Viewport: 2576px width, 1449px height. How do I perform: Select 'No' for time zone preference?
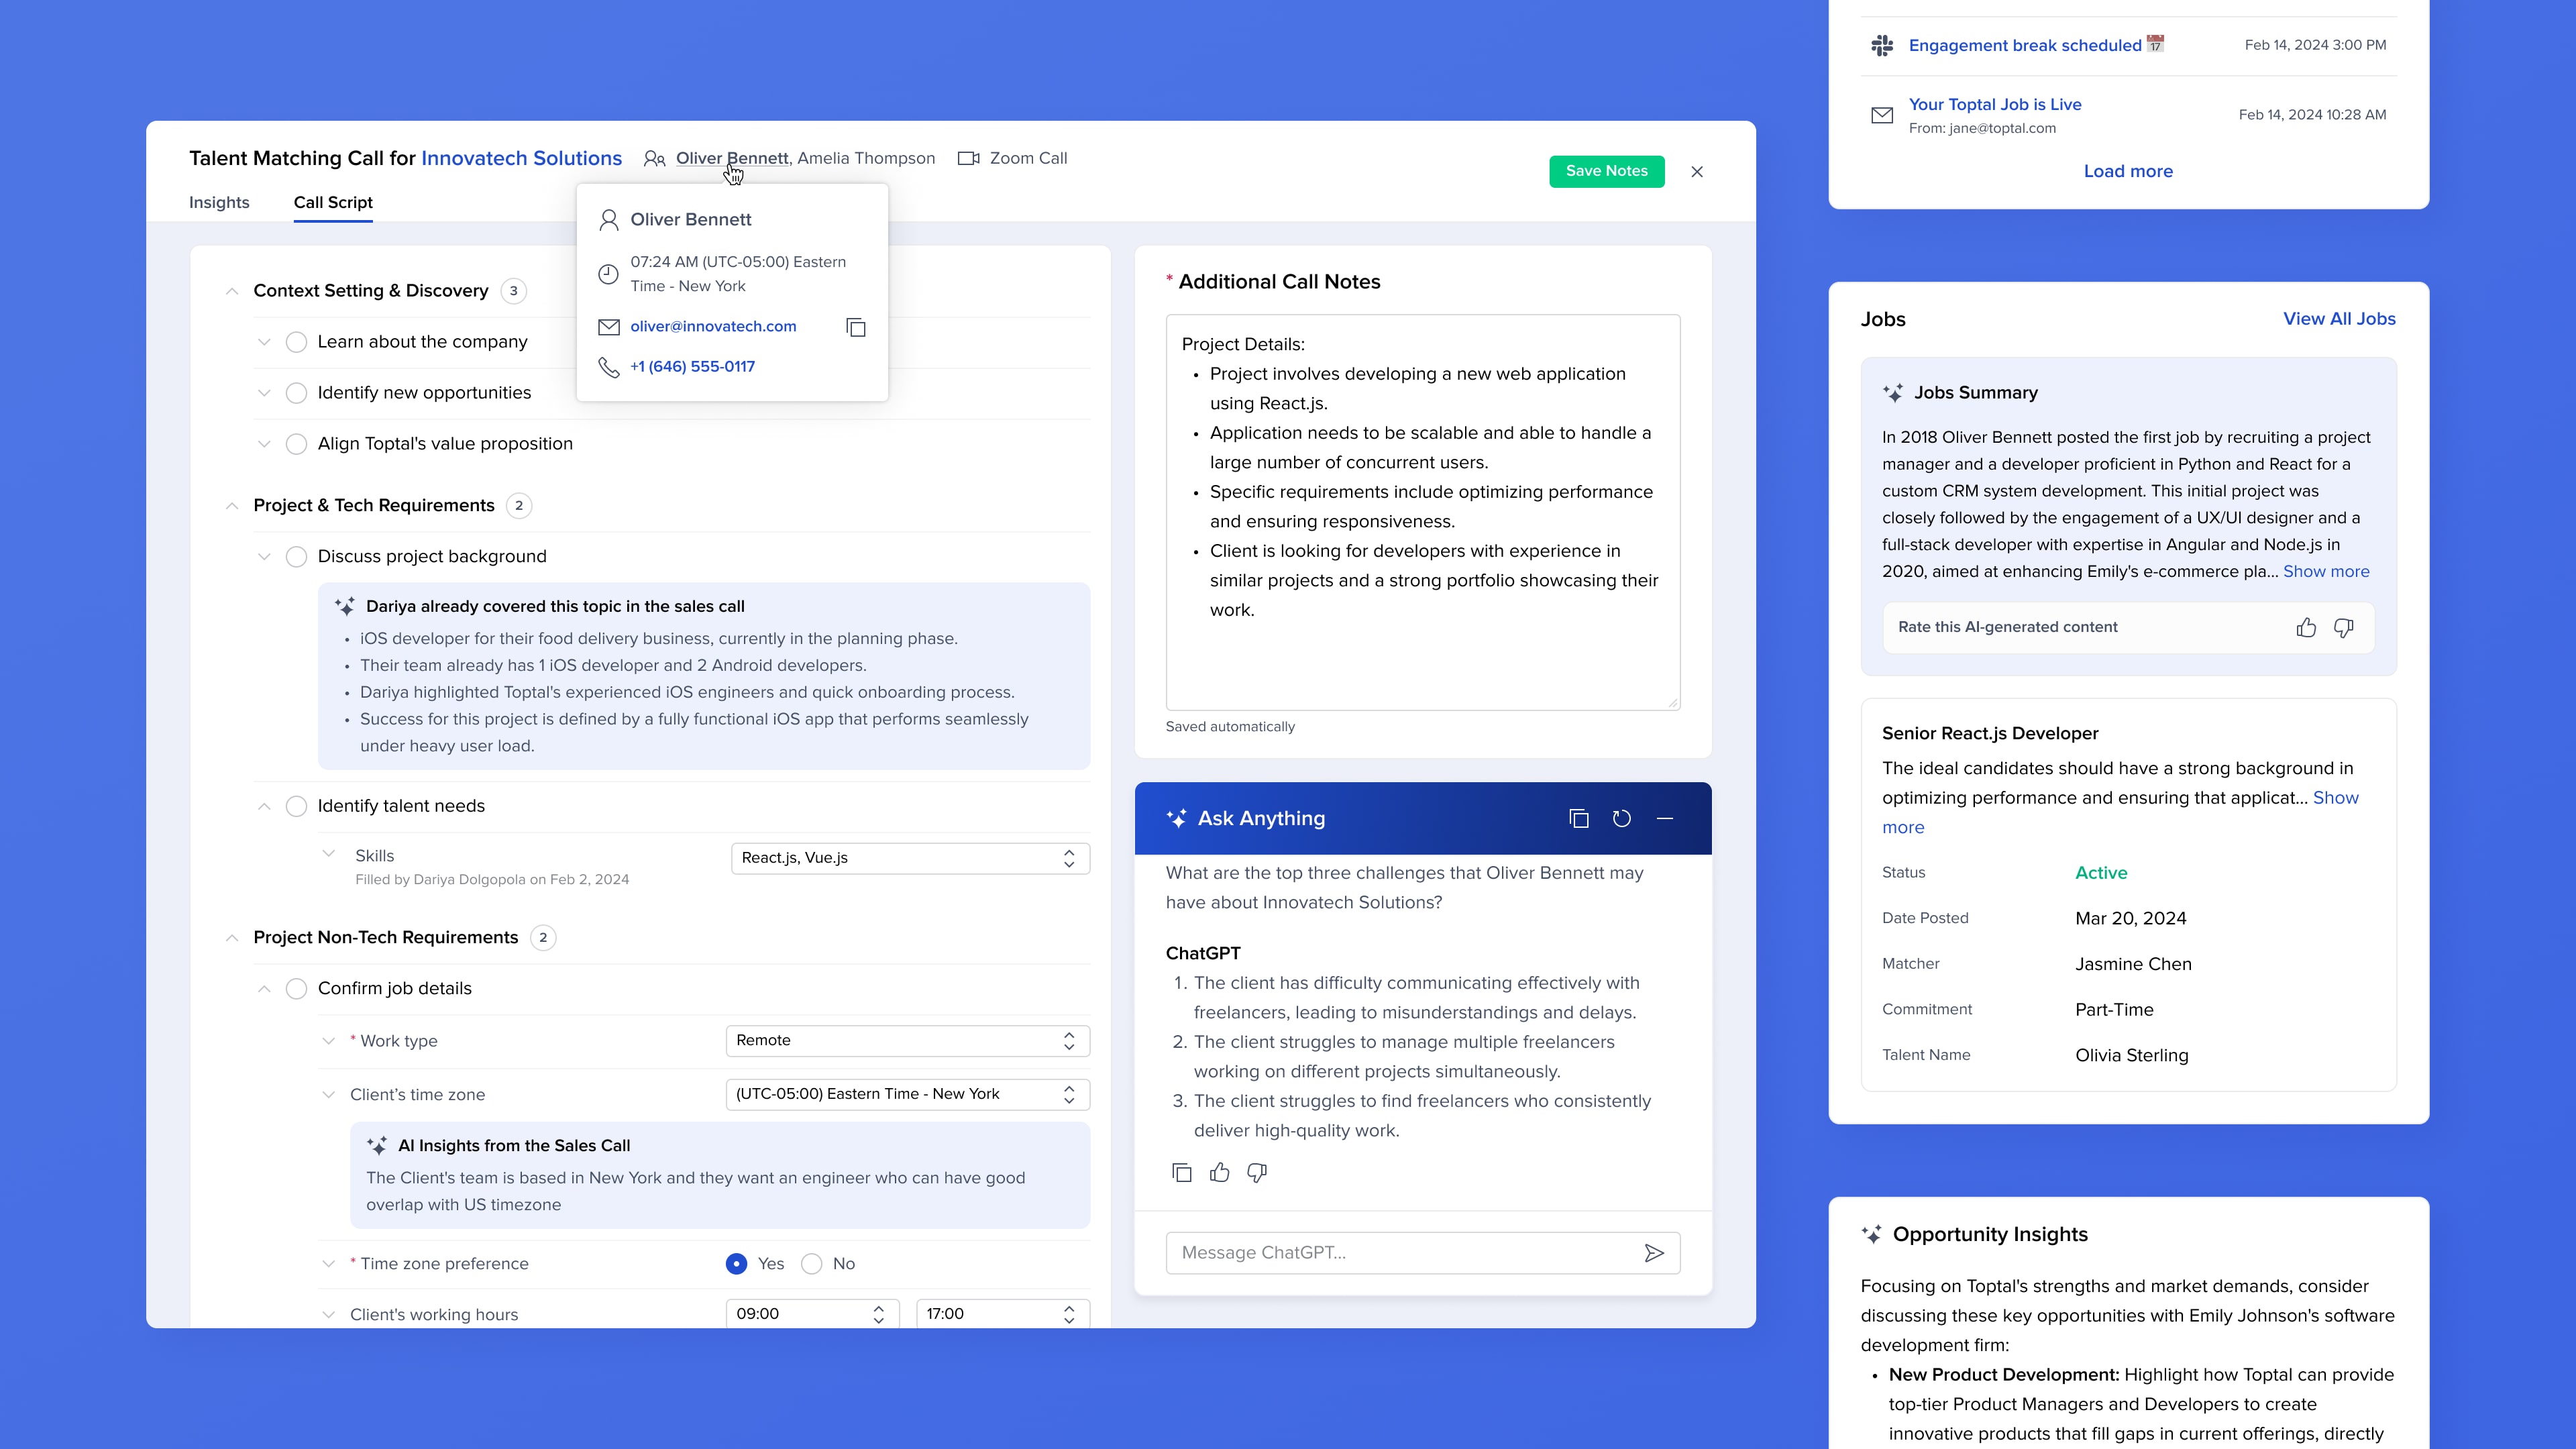(x=812, y=1264)
